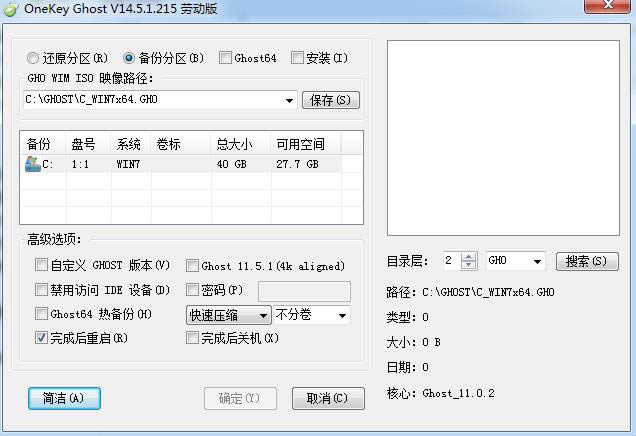
Task: Click the WIN7 system cell
Action: coord(128,164)
